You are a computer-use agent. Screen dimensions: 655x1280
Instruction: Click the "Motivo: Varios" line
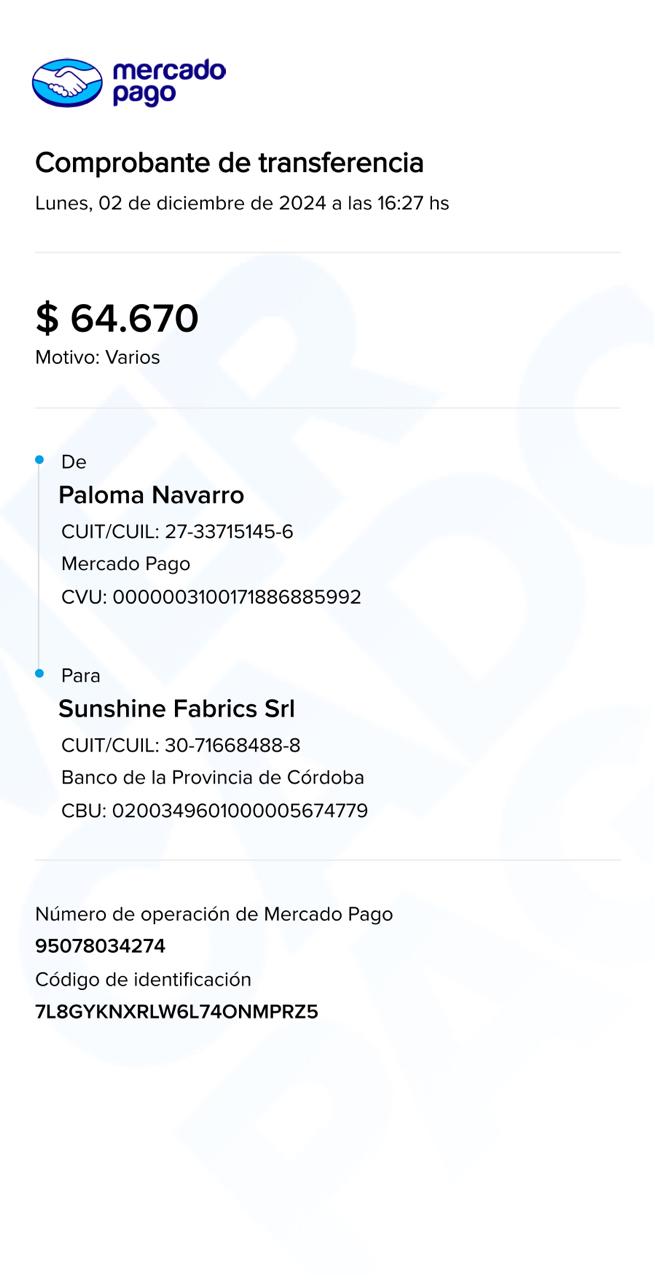(x=97, y=357)
